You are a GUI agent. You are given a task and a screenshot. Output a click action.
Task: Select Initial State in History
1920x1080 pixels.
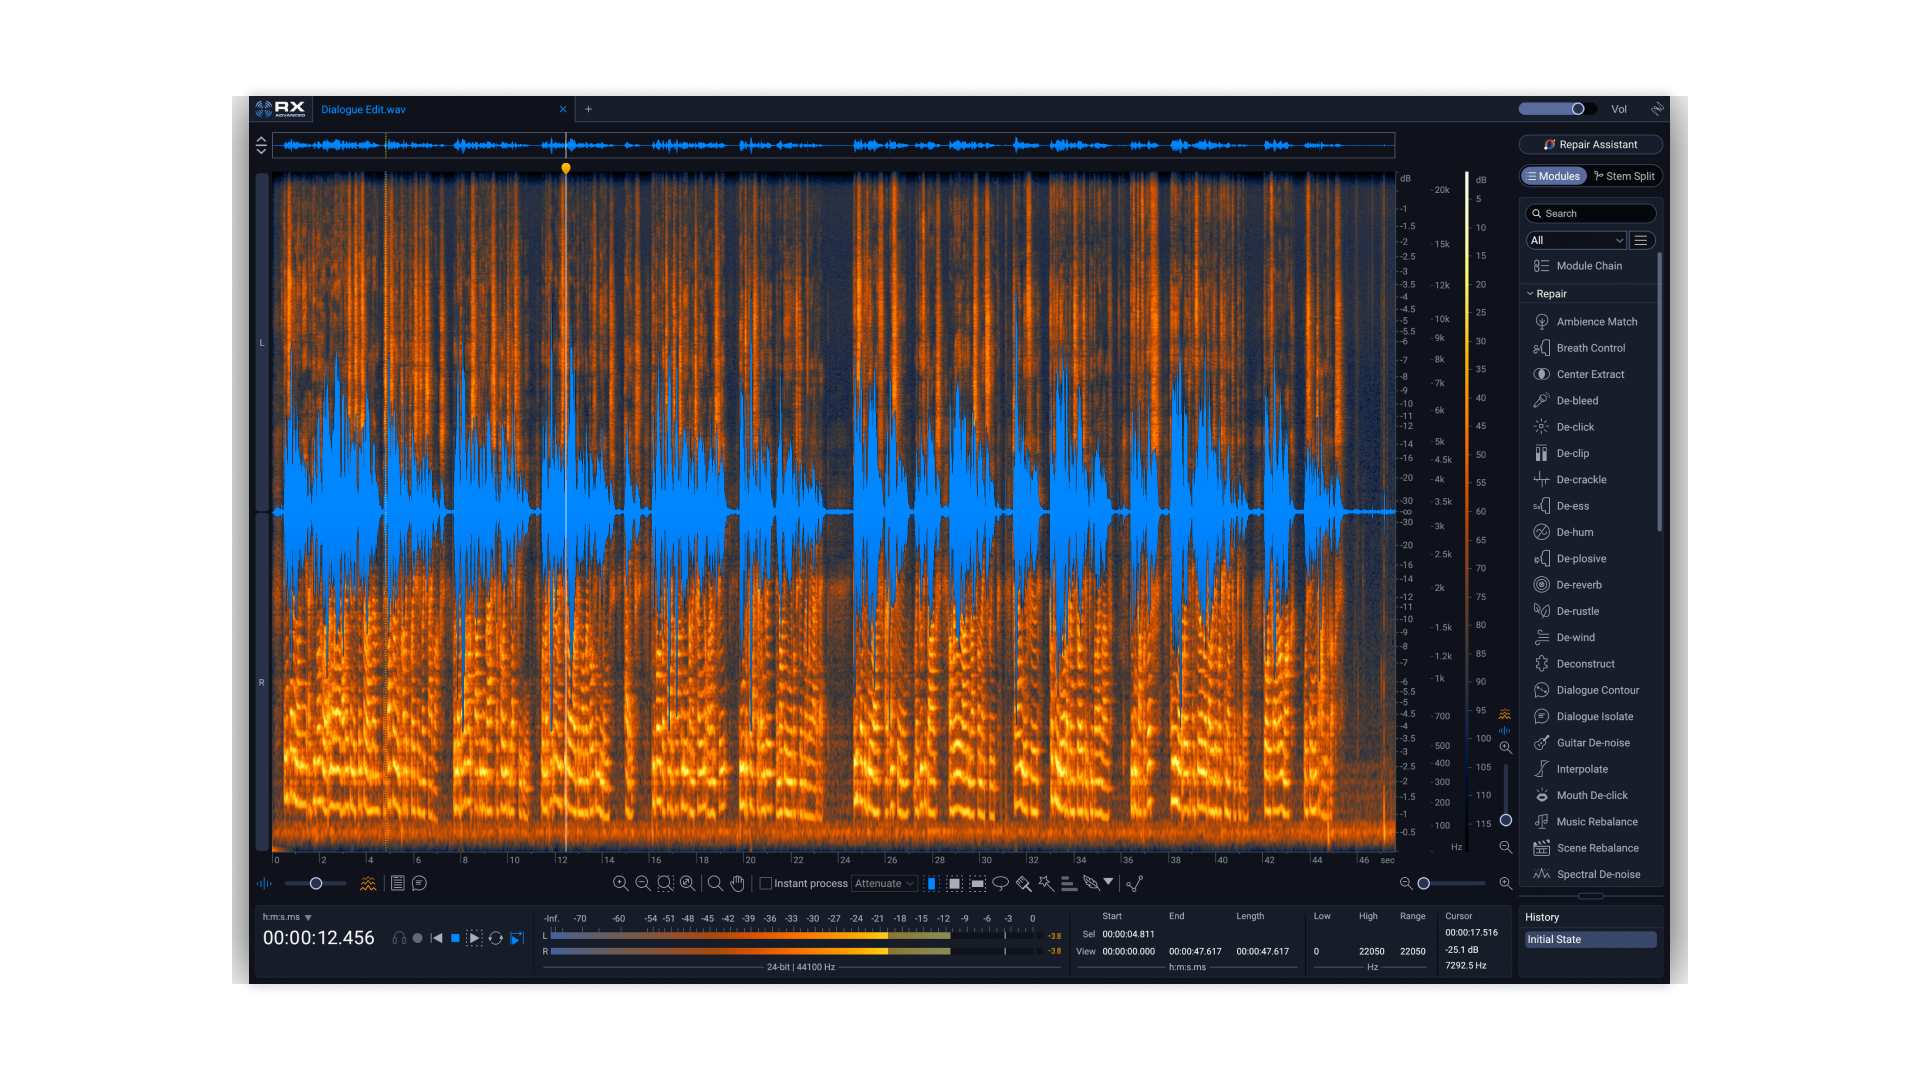point(1589,939)
